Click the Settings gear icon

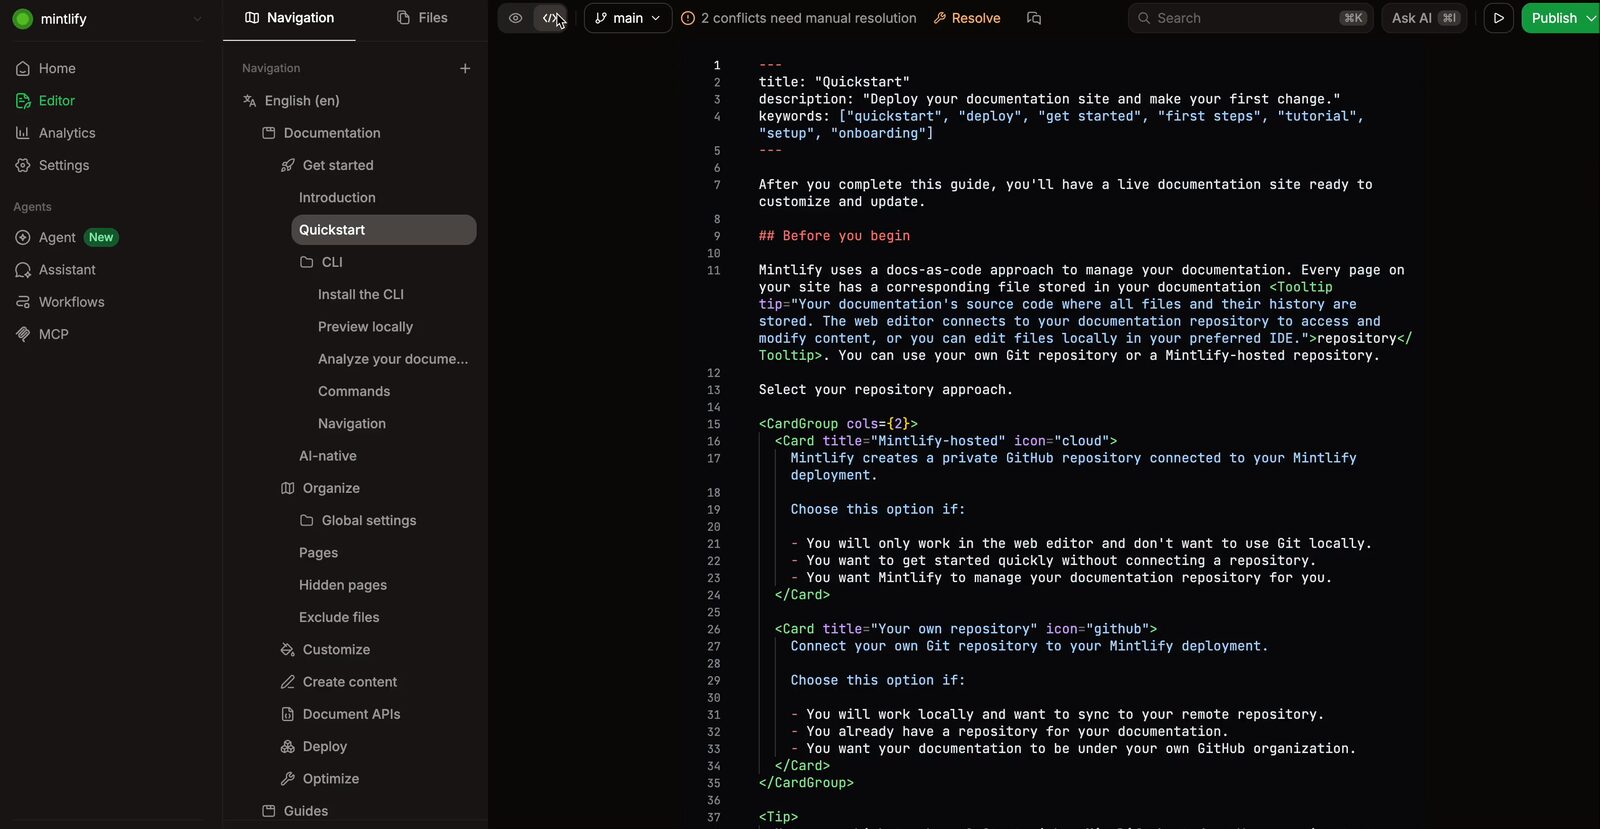tap(23, 165)
